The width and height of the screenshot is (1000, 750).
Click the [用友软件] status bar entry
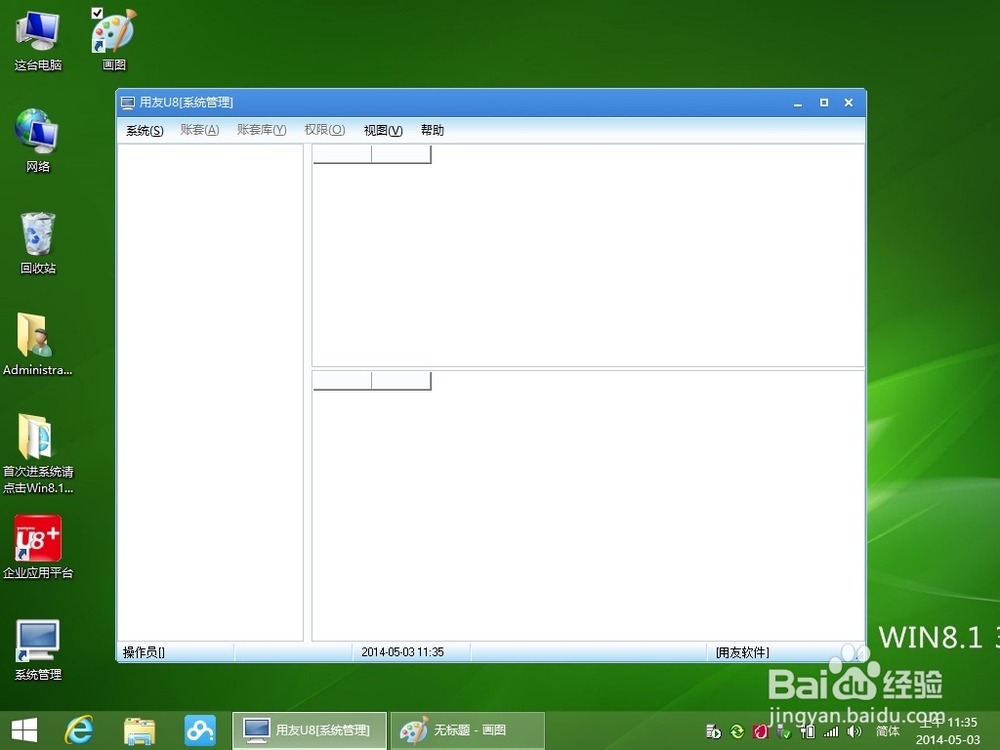click(x=742, y=652)
